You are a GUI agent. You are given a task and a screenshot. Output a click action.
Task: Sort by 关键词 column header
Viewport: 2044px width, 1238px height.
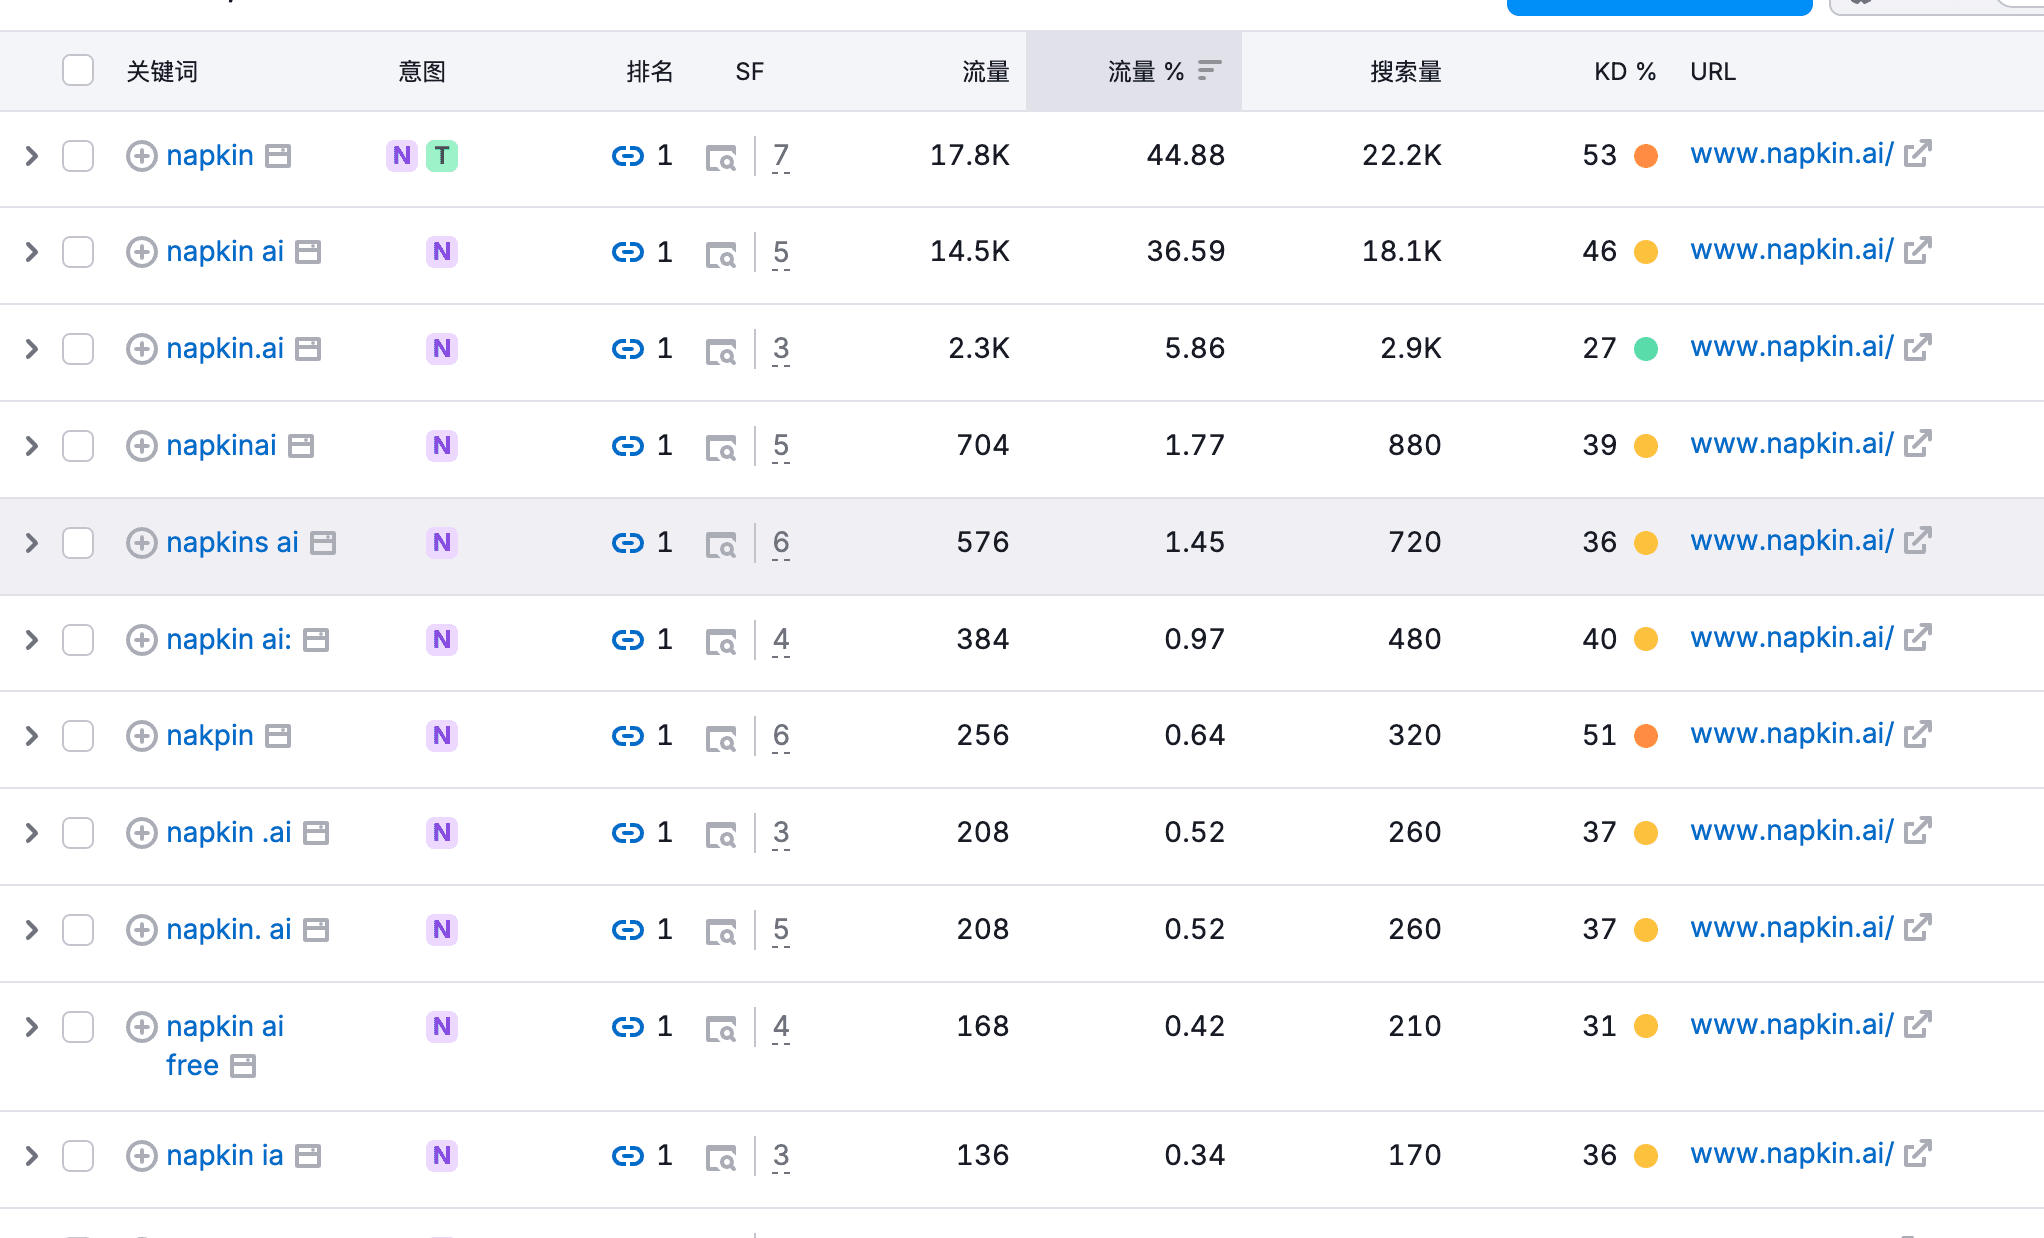(162, 72)
